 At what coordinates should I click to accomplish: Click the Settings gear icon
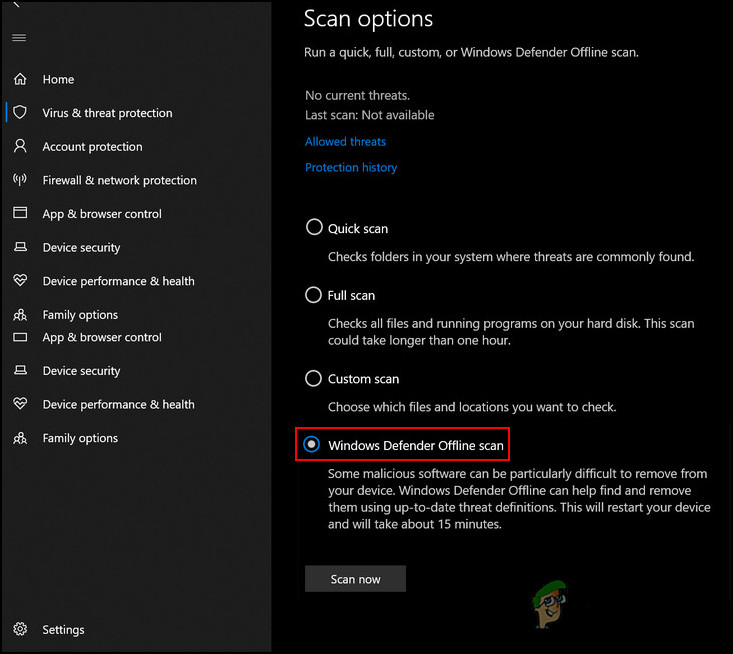[19, 630]
